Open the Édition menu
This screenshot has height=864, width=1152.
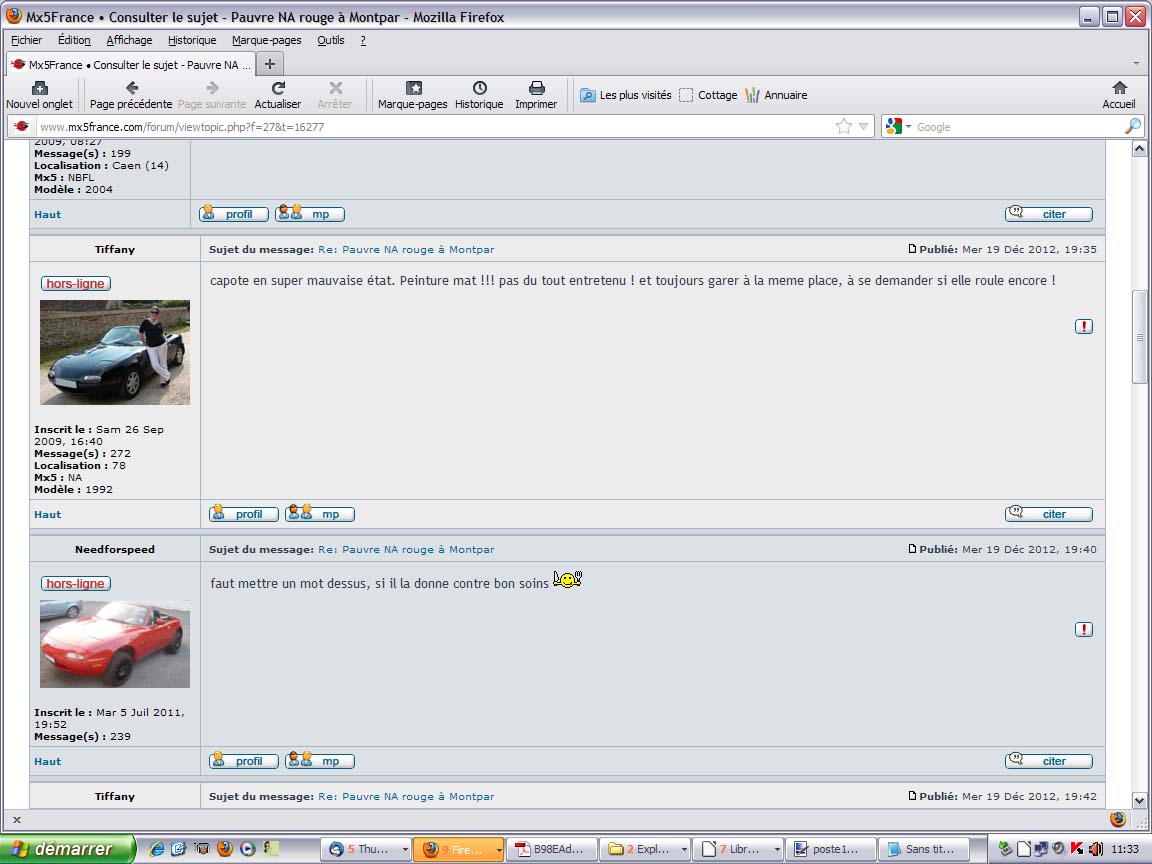[74, 40]
